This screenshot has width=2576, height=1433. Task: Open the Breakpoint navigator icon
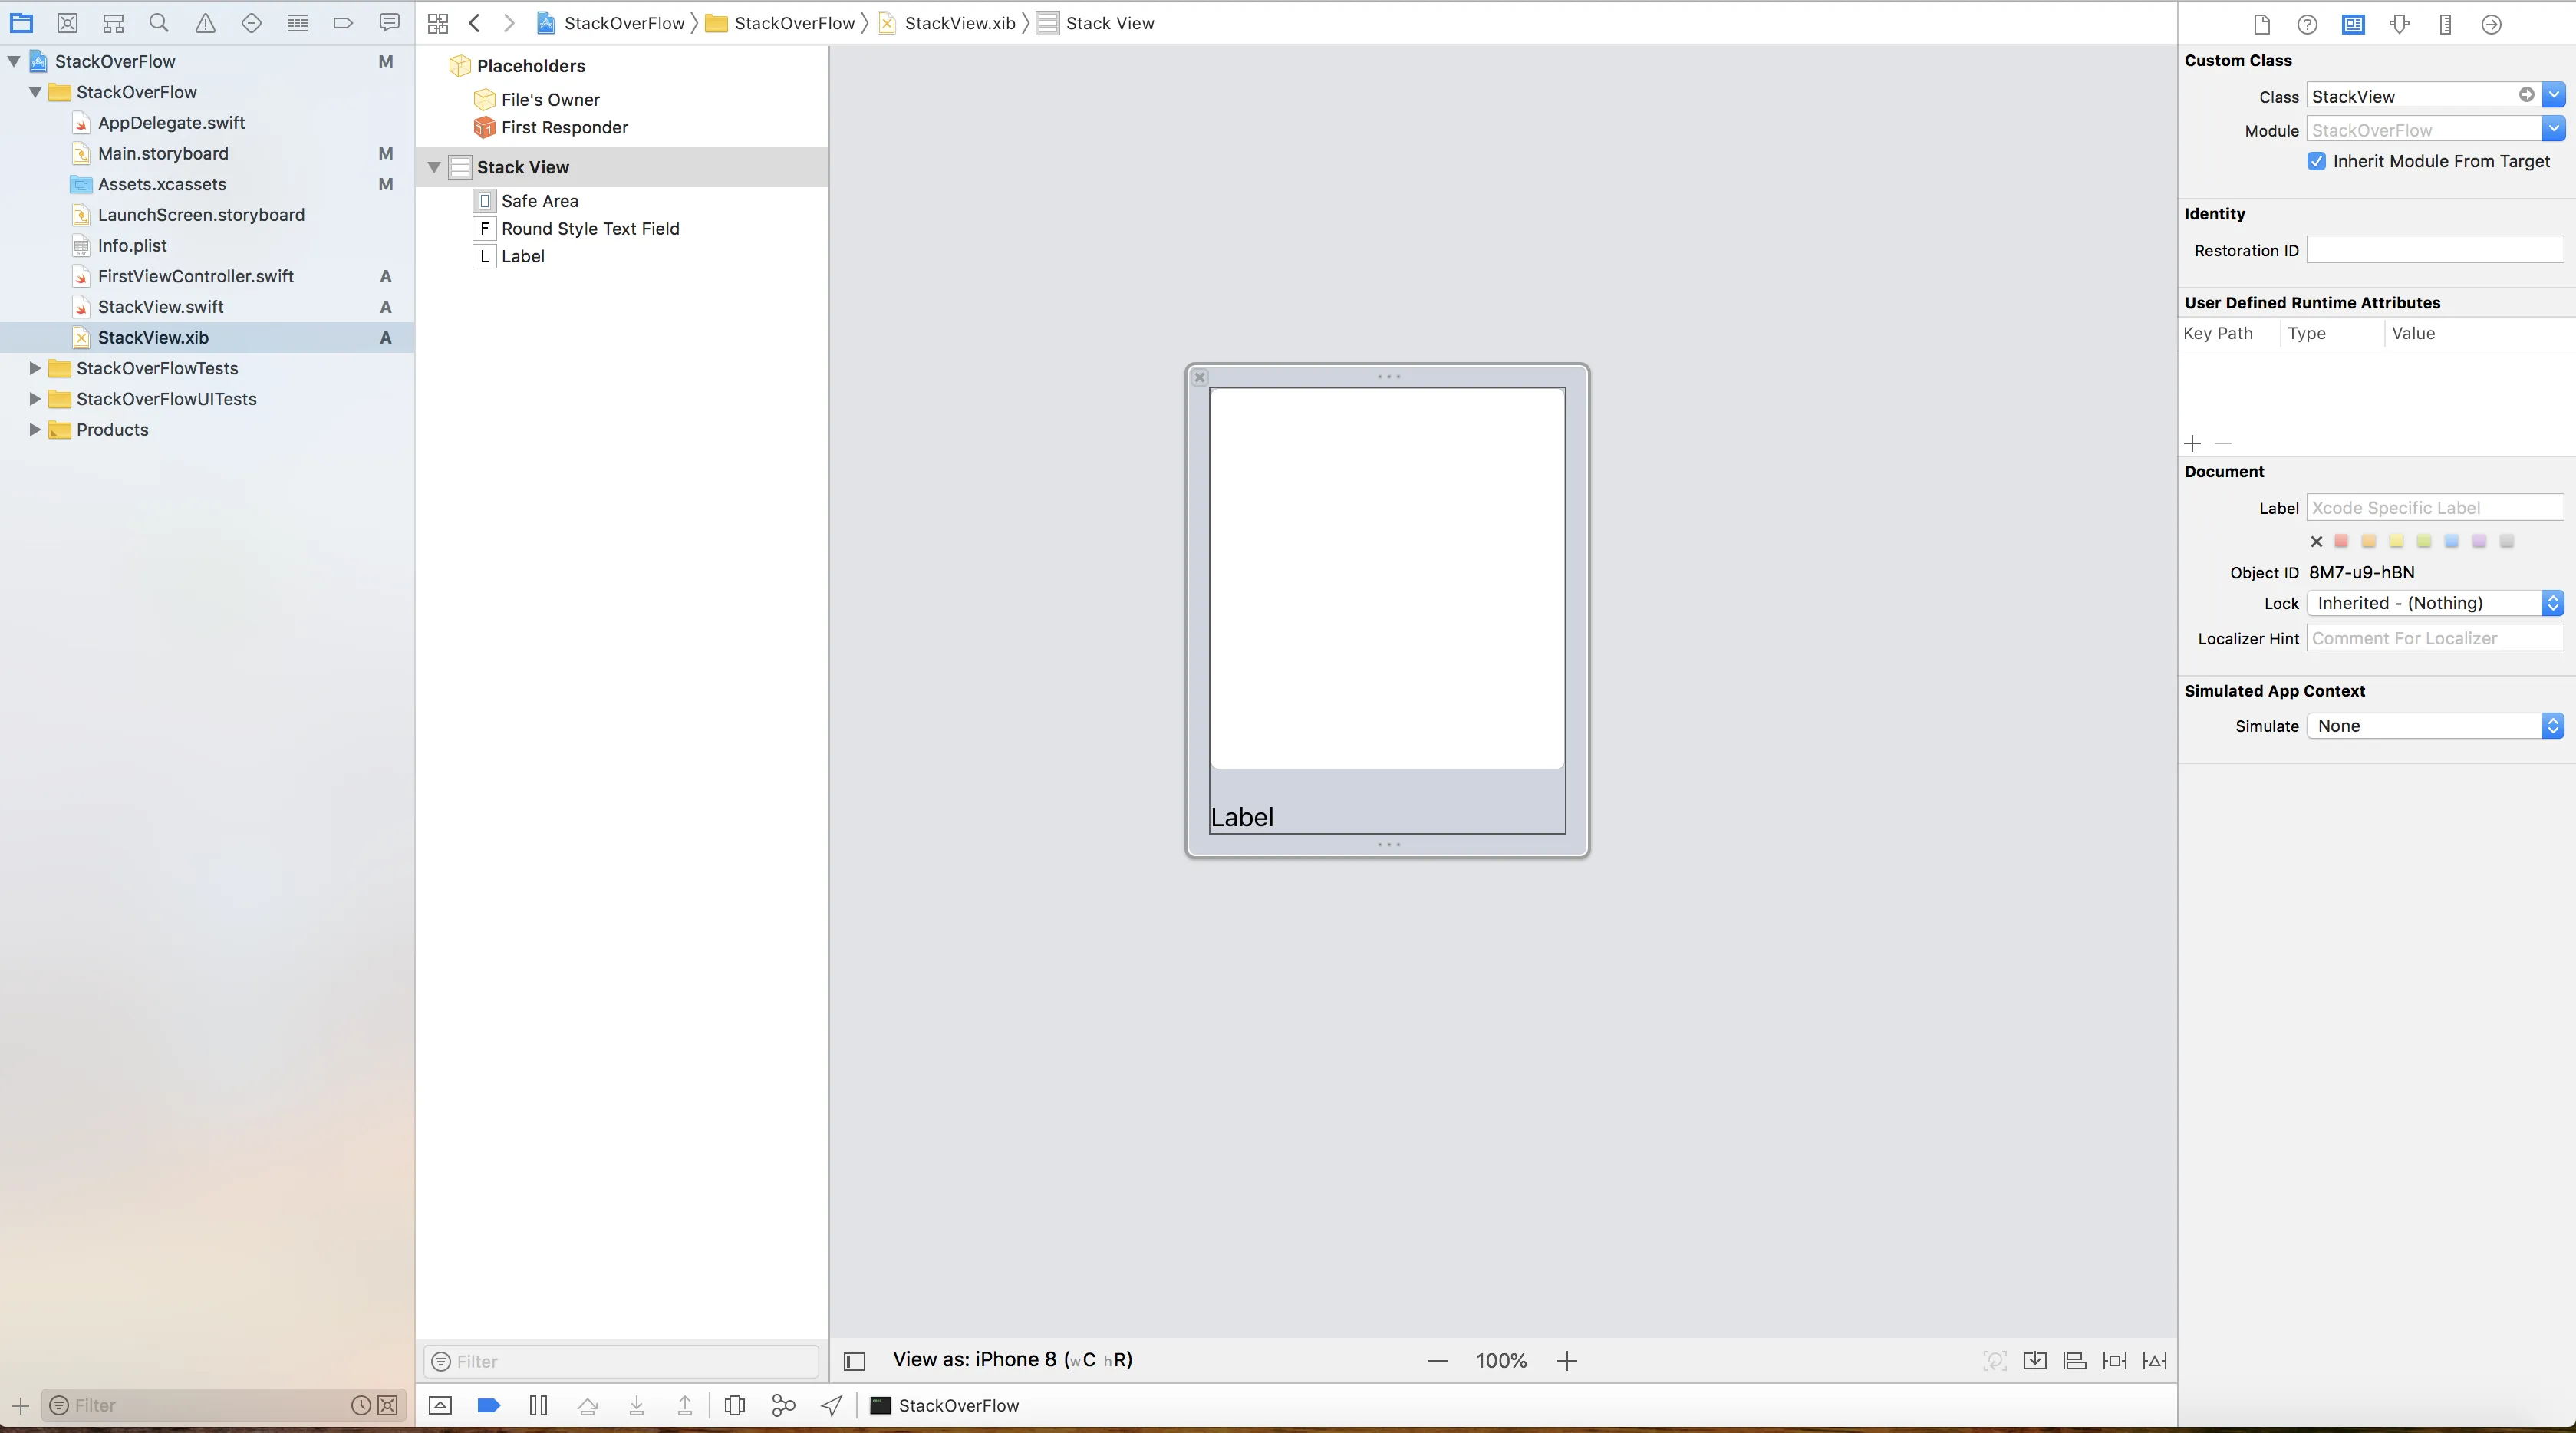(x=343, y=23)
